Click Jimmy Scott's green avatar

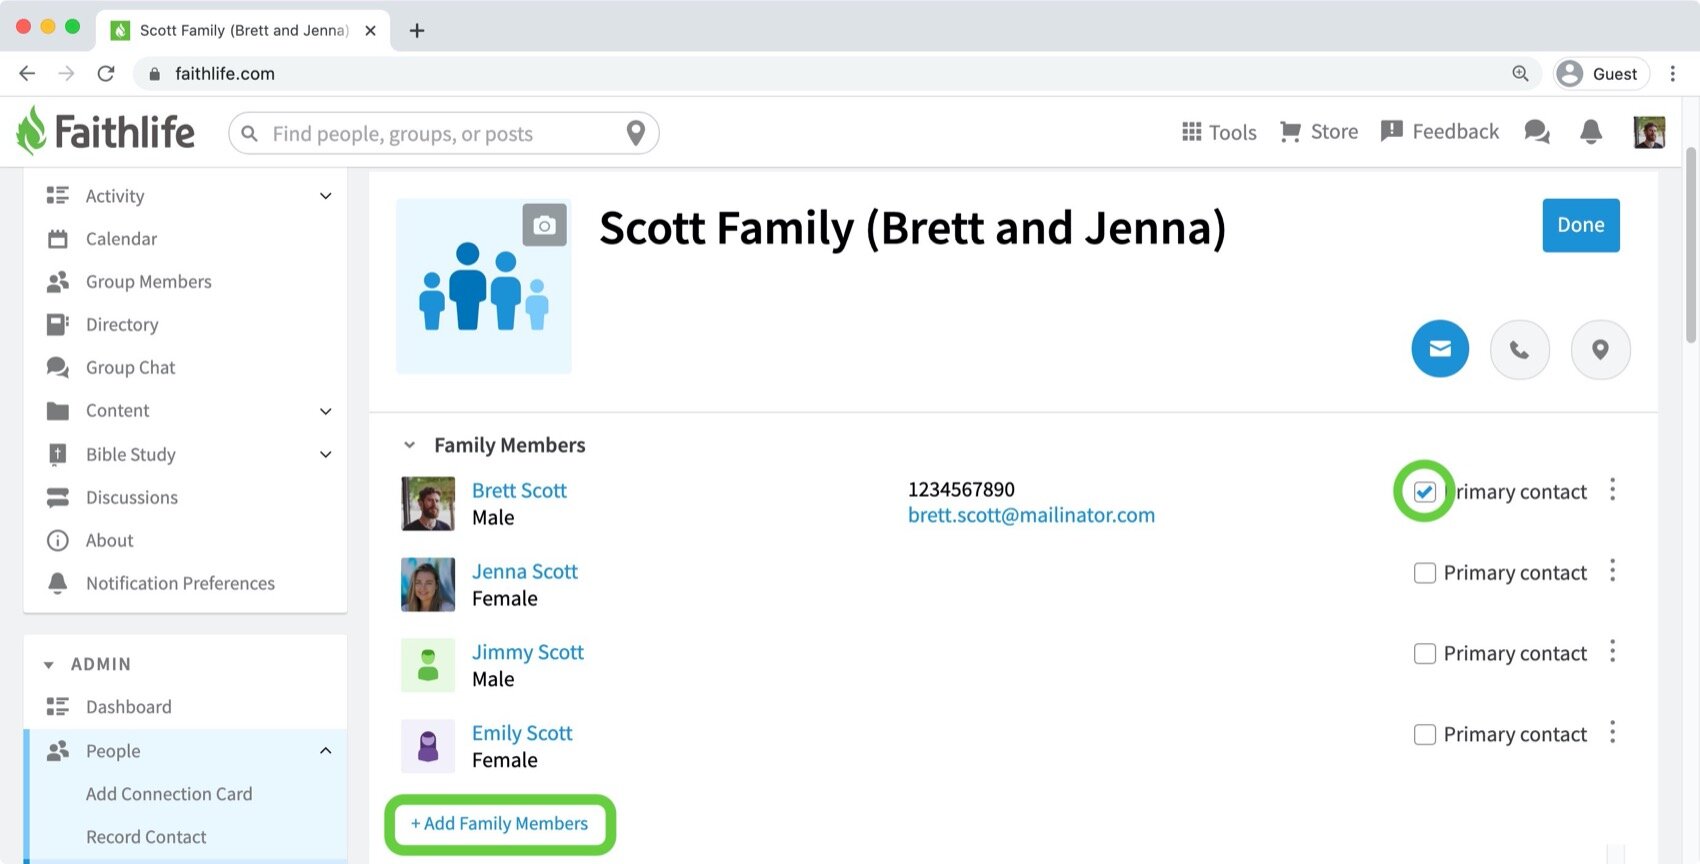tap(428, 665)
